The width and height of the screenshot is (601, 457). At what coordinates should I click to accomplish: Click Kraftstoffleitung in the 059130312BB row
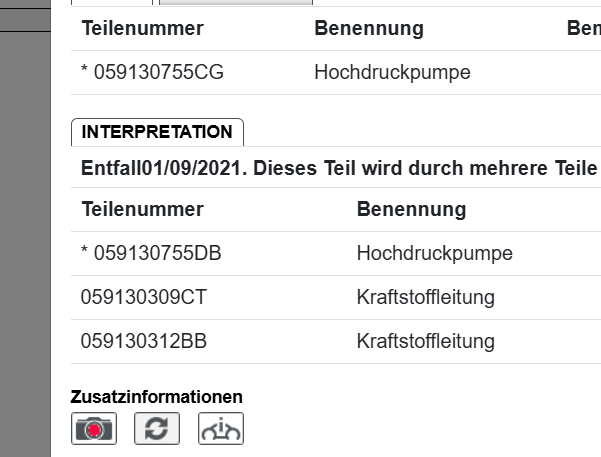[425, 342]
